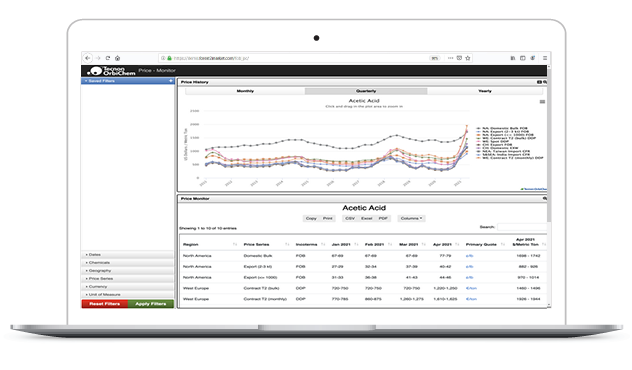Switch chart to Monthly tab
Image resolution: width=632 pixels, height=370 pixels.
245,91
